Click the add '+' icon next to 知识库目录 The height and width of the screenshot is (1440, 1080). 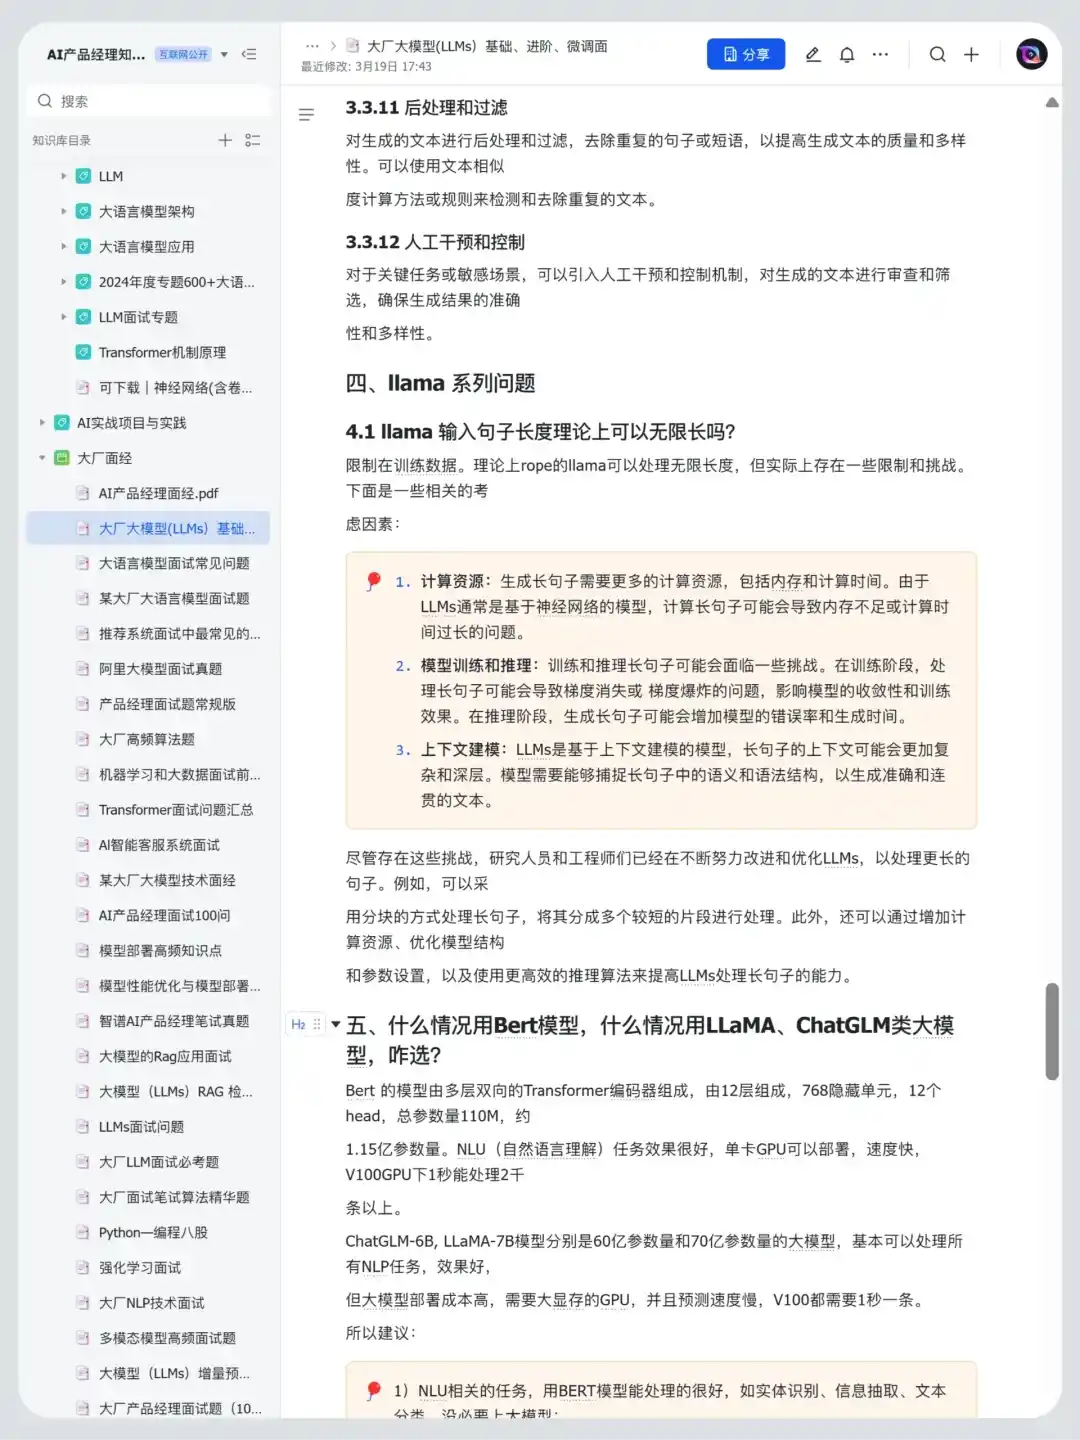tap(225, 140)
